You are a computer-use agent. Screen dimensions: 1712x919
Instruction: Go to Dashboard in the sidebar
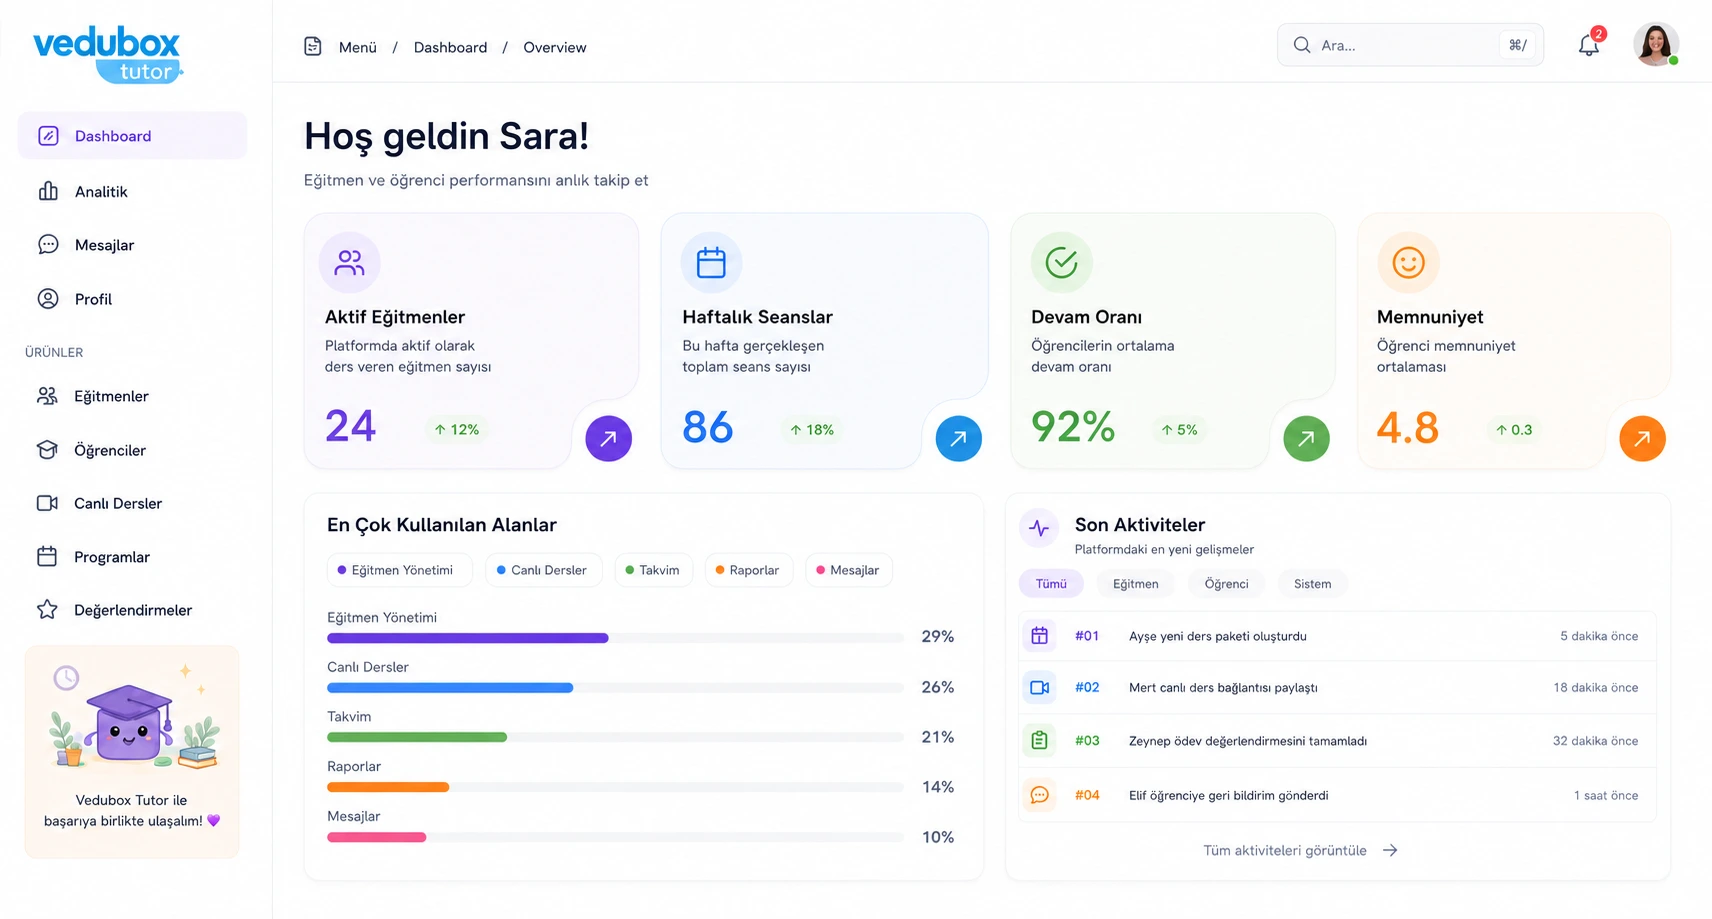(x=132, y=136)
